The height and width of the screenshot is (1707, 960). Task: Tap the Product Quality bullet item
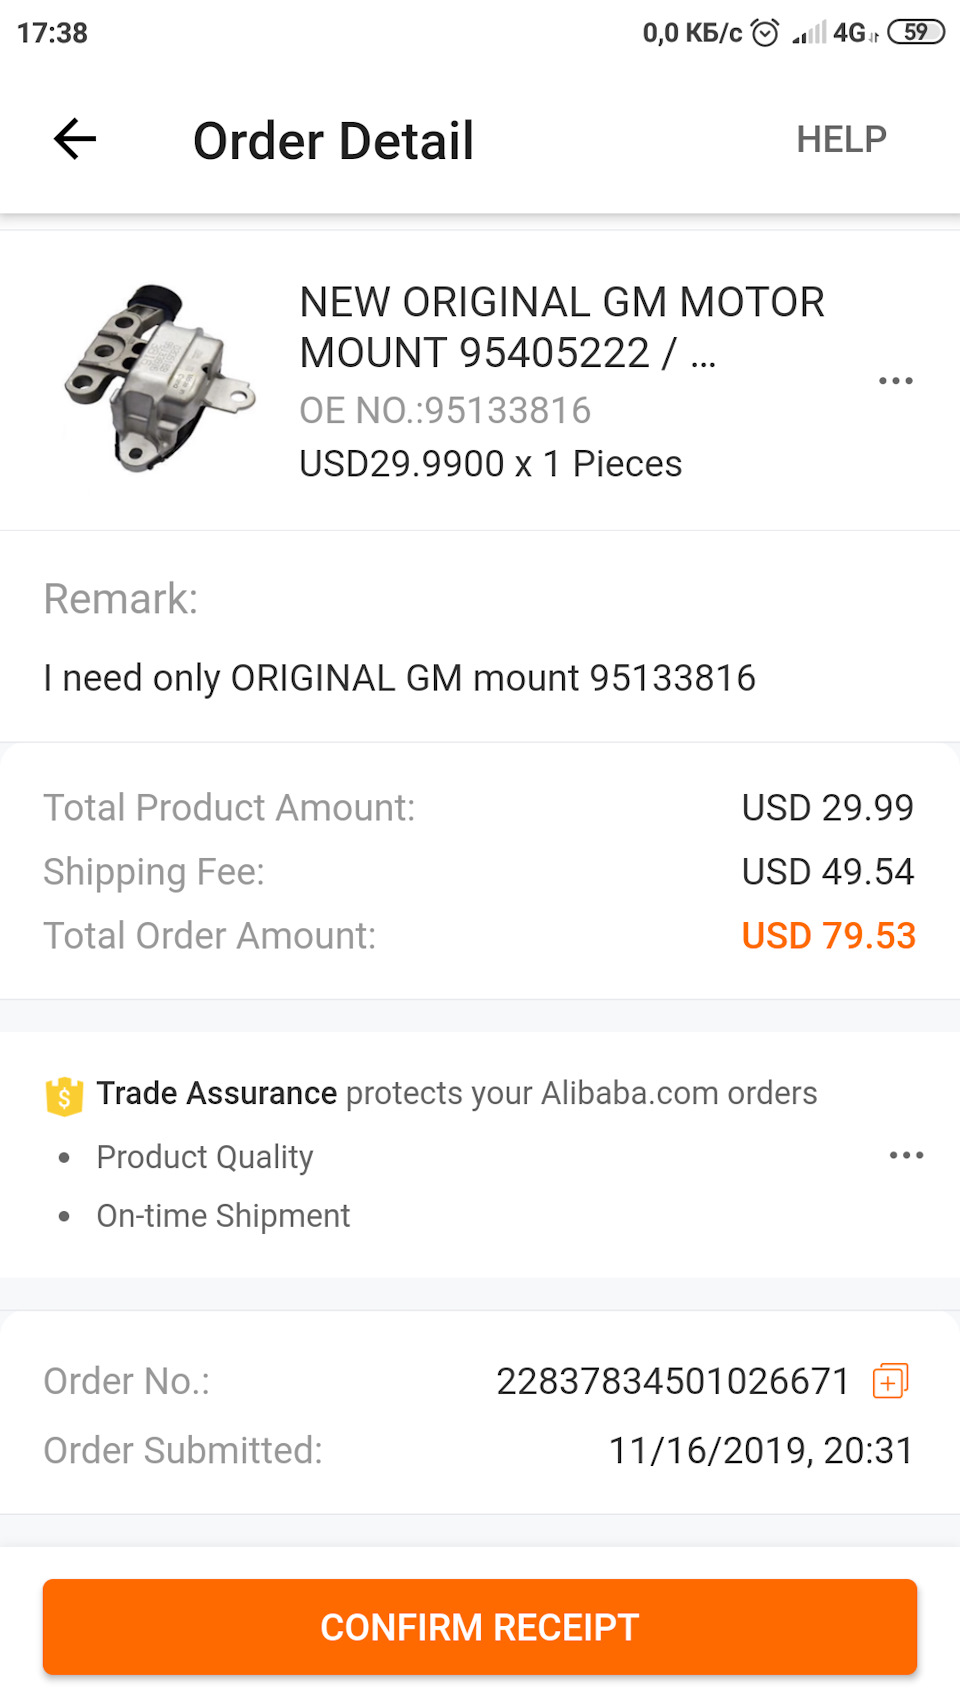click(204, 1157)
